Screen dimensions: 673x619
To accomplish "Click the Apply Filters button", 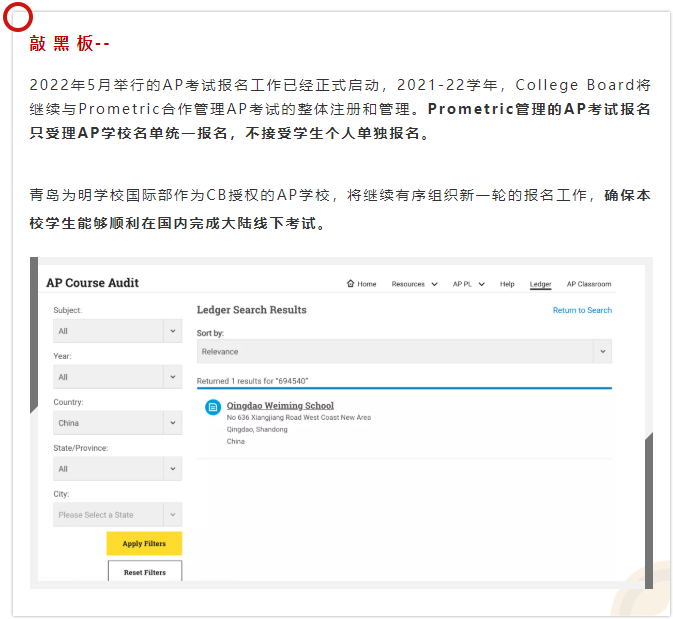I will pyautogui.click(x=144, y=543).
